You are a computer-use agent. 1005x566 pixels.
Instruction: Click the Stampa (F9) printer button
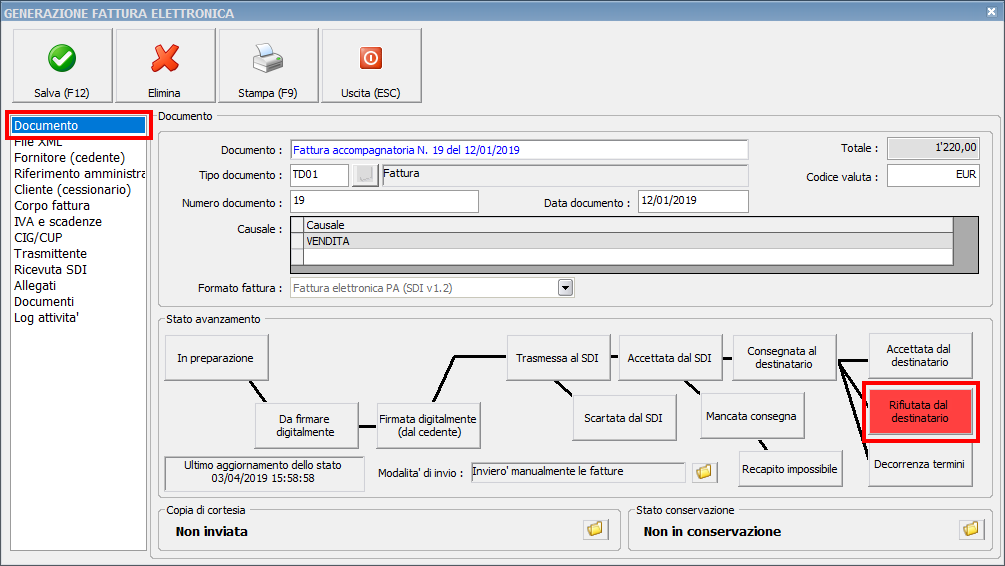(268, 66)
